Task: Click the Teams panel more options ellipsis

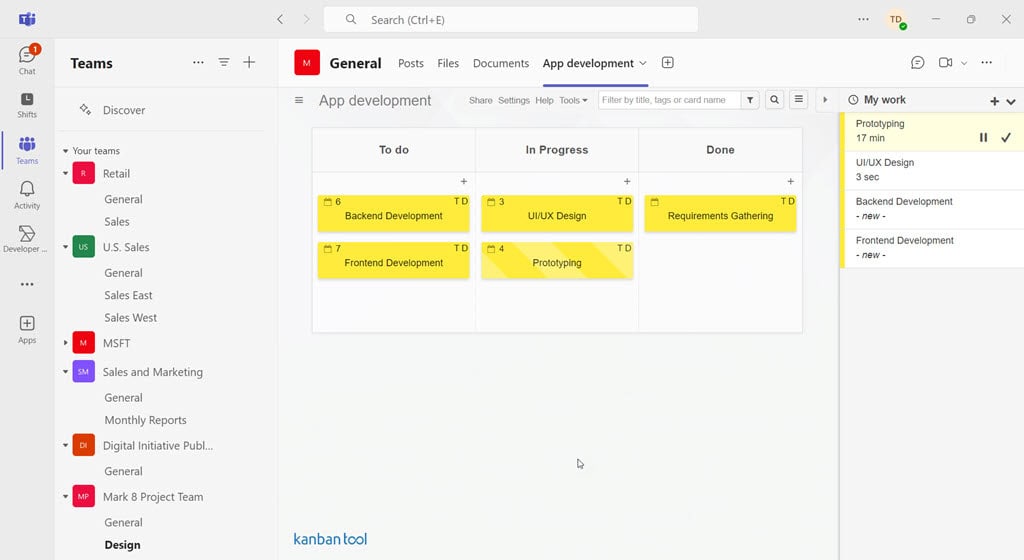Action: [198, 63]
